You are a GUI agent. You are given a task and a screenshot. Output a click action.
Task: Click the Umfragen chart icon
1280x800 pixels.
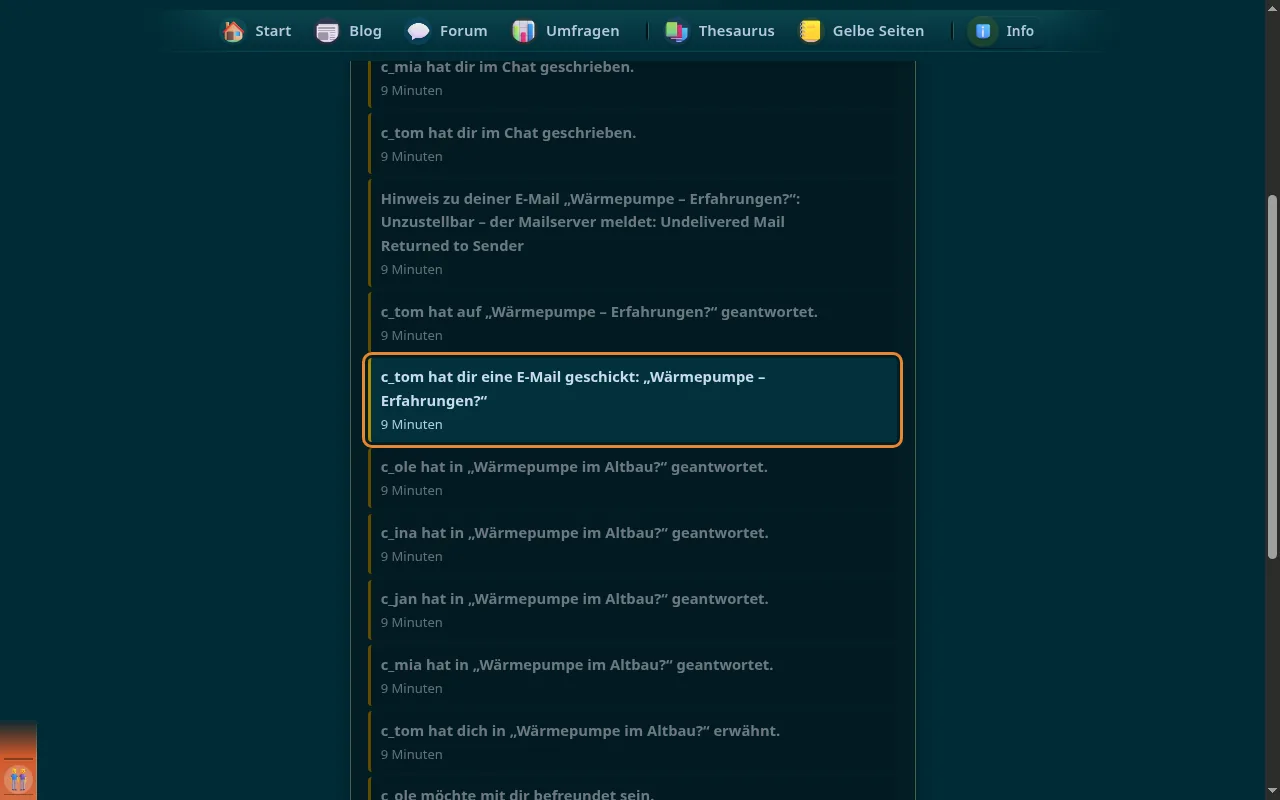pyautogui.click(x=524, y=31)
